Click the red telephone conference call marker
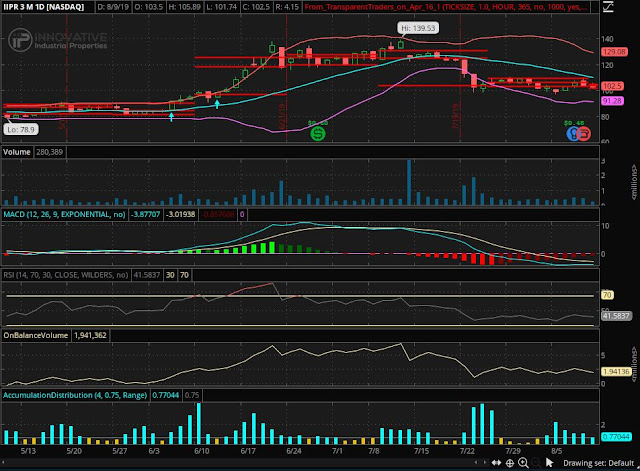Screen dimensions: 640x471 click(x=584, y=133)
